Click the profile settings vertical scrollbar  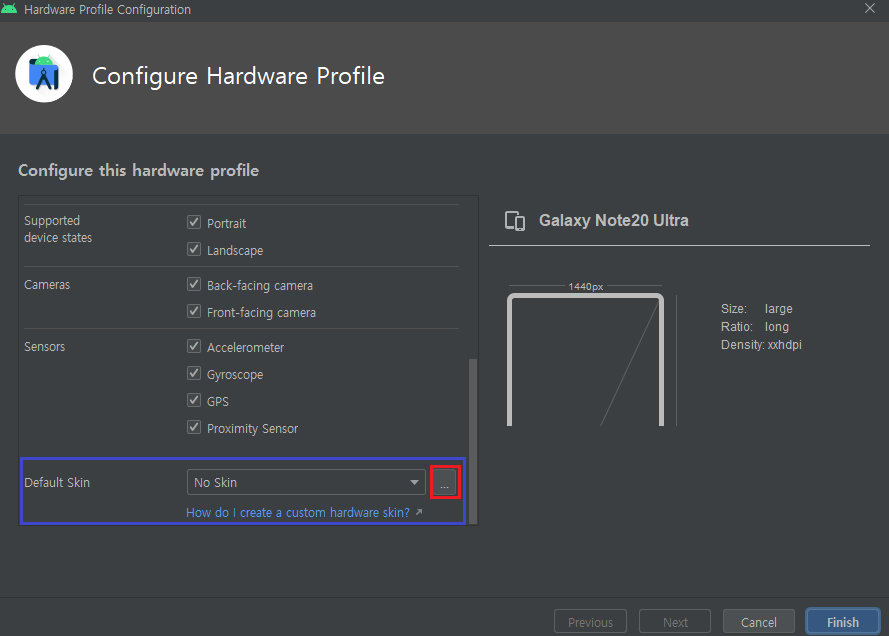(473, 441)
